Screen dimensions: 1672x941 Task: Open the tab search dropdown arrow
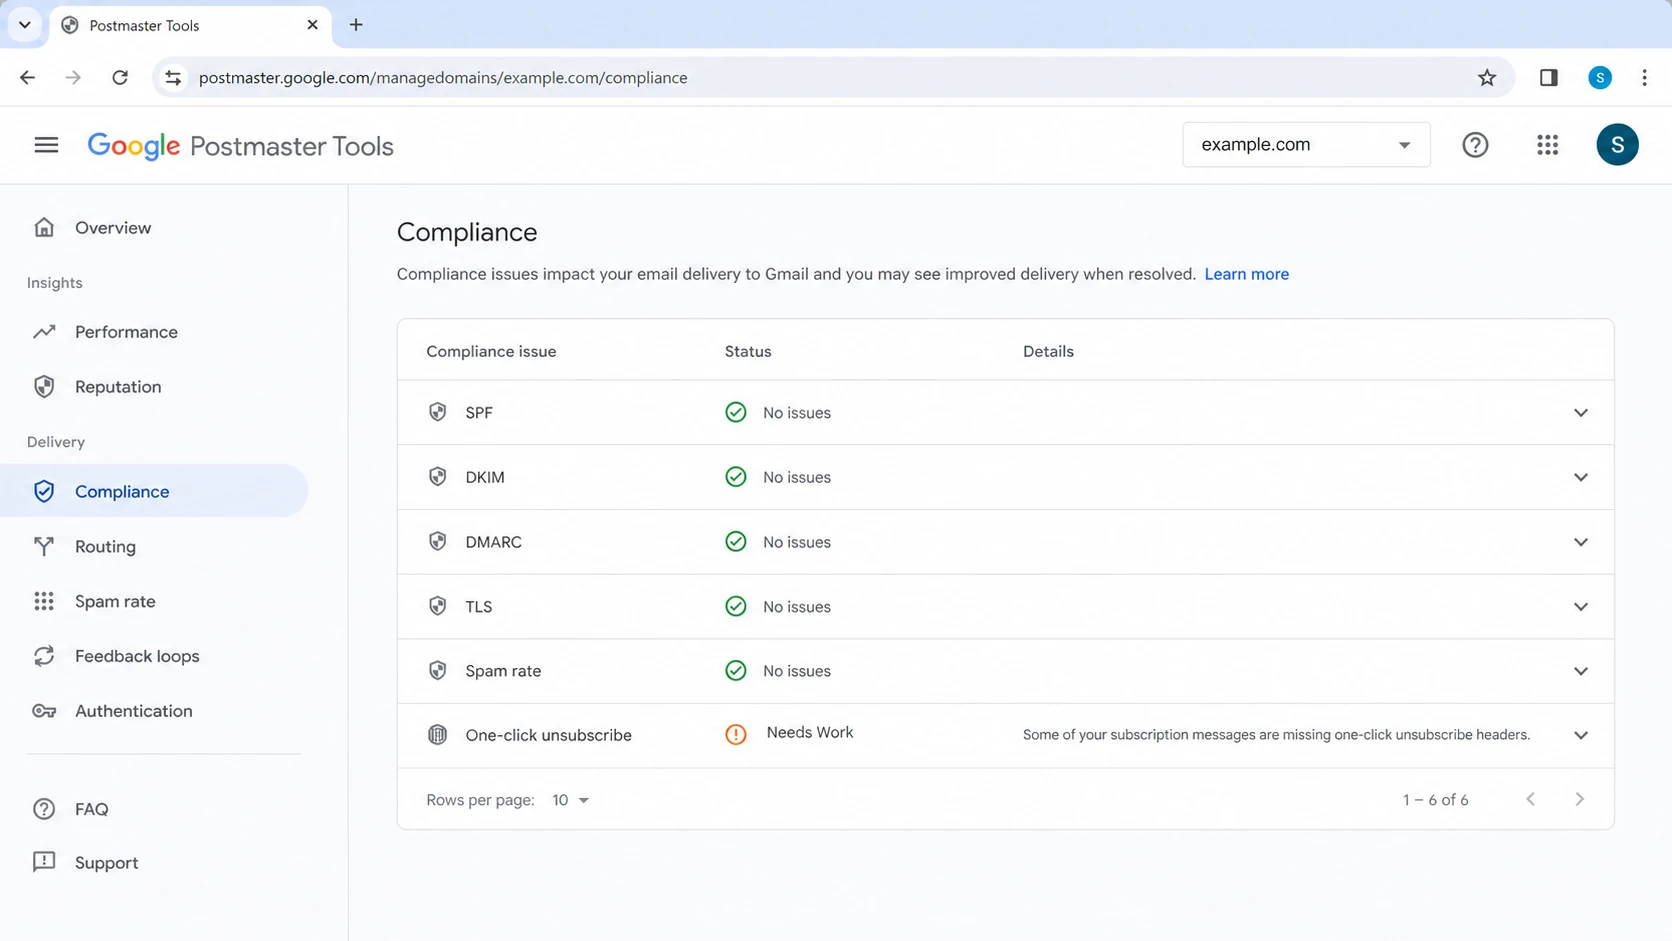tap(25, 25)
